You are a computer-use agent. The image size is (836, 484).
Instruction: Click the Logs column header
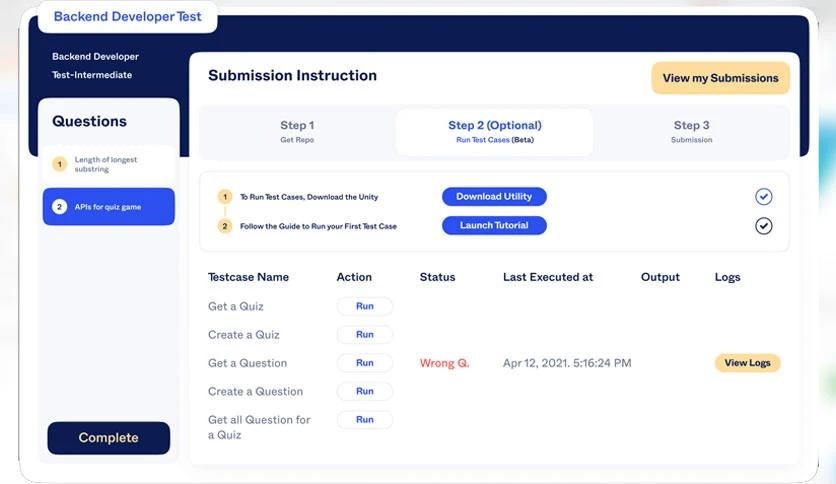[727, 277]
